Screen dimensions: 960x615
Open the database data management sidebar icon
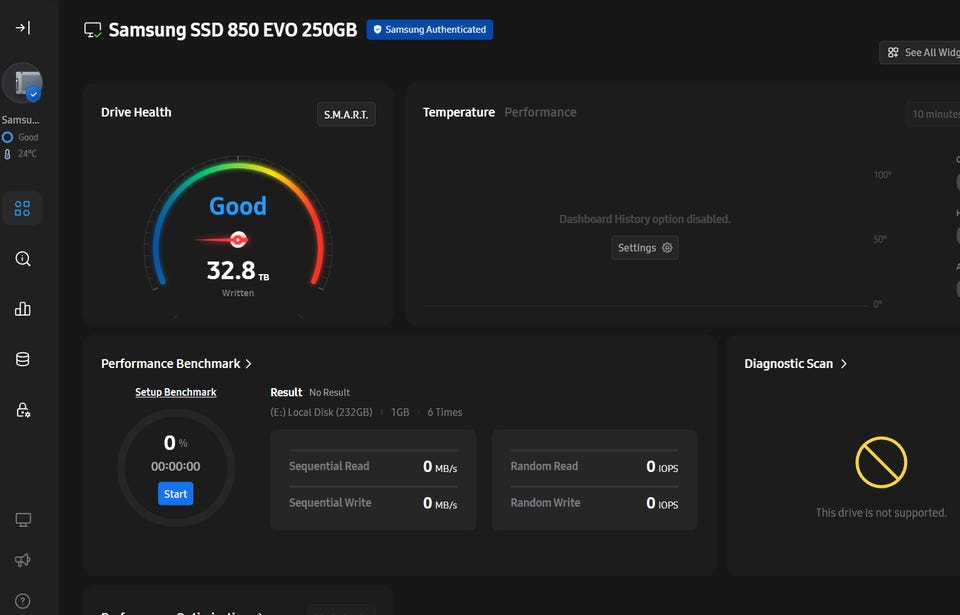click(22, 360)
